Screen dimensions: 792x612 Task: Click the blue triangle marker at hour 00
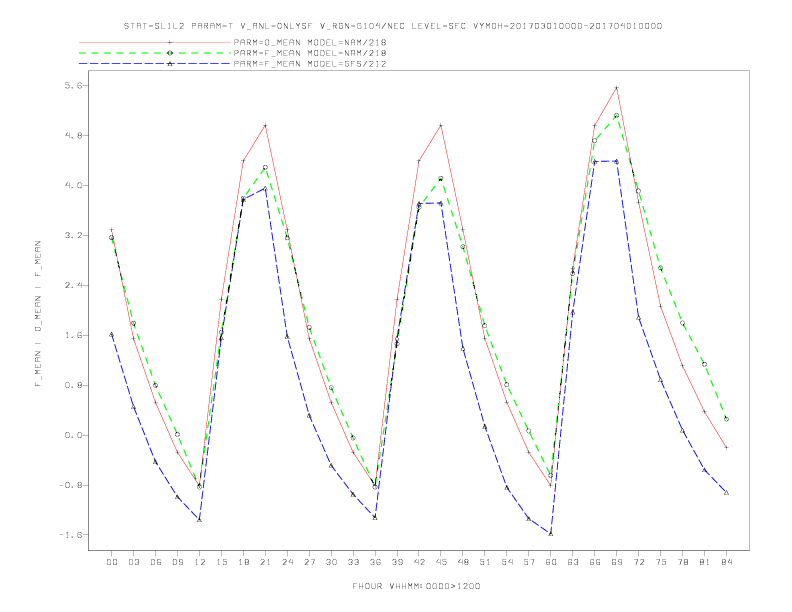point(112,334)
